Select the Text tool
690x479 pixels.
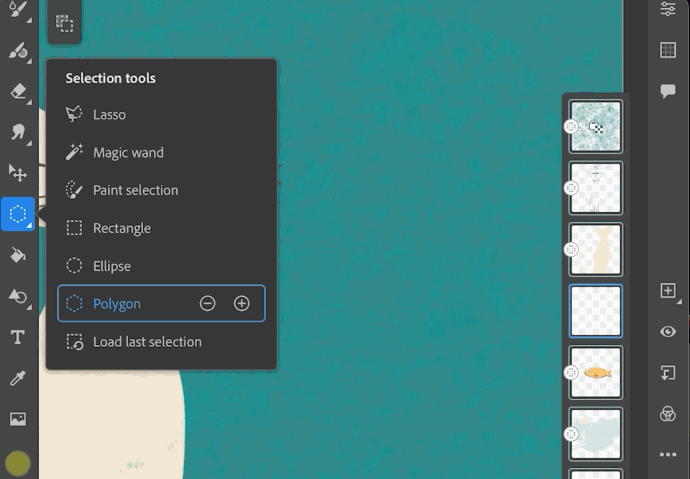tap(18, 337)
